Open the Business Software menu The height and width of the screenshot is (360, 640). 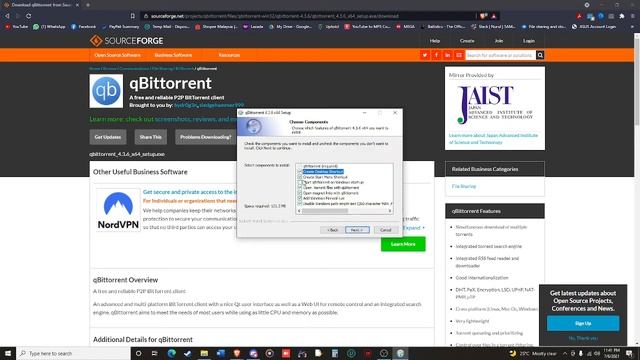(x=173, y=55)
